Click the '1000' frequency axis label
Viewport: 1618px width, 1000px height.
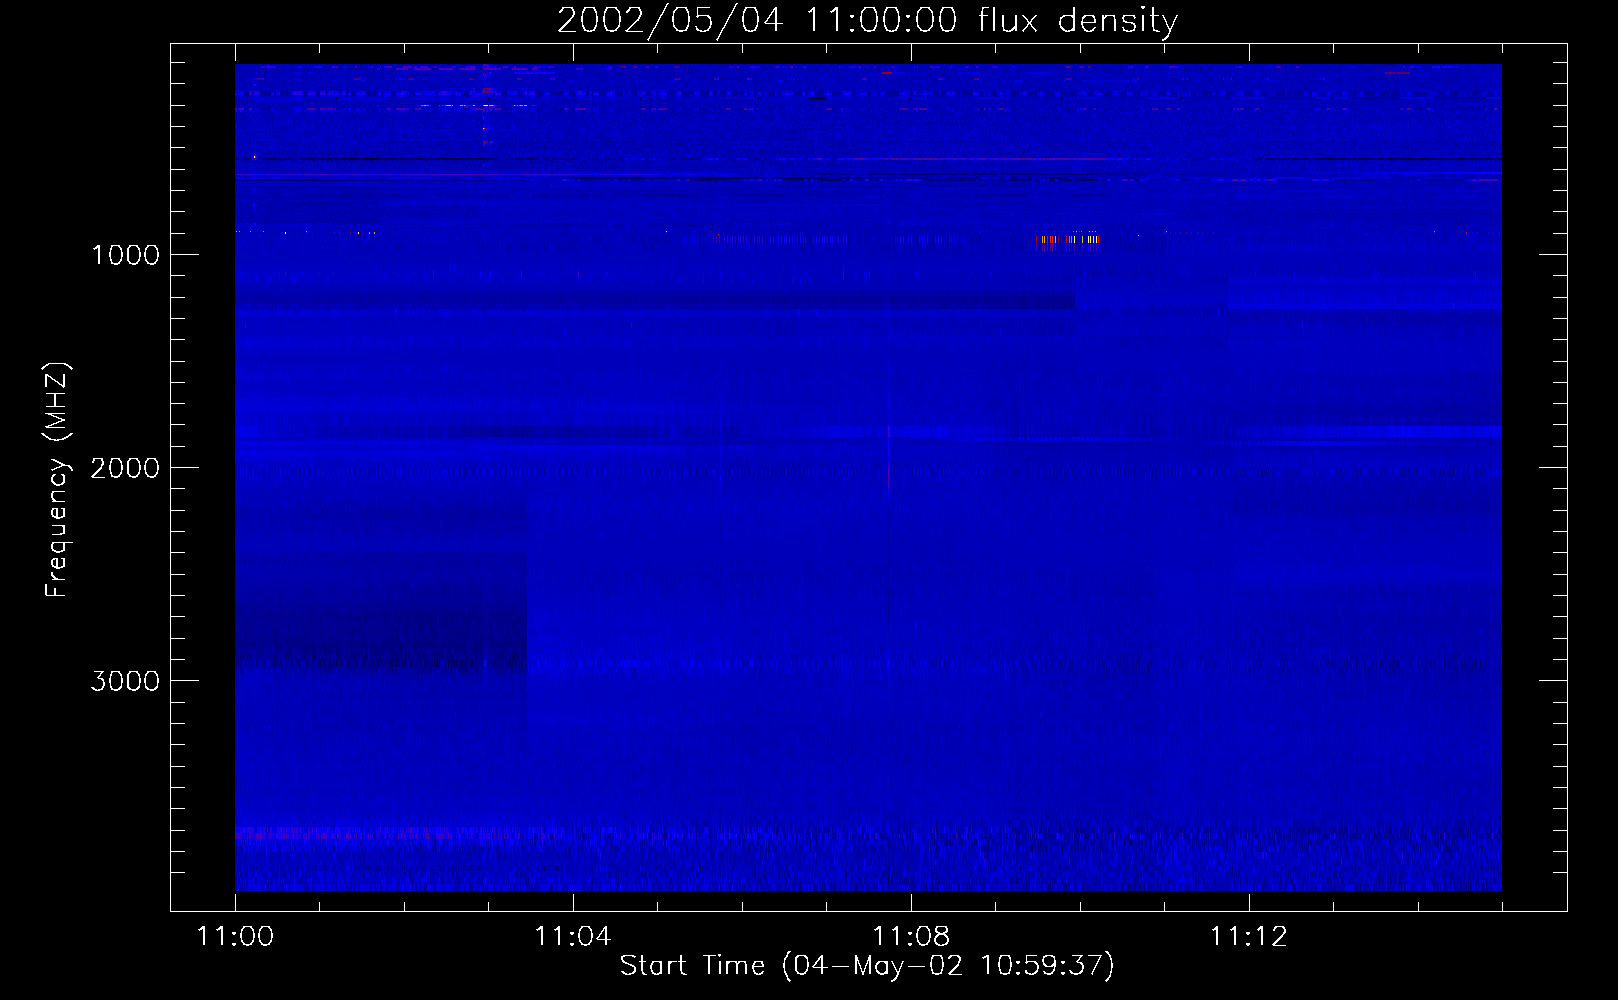125,255
